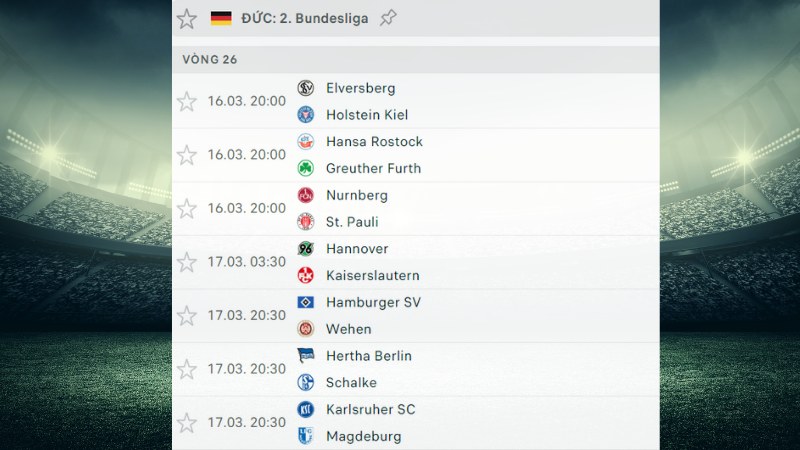
Task: Click the Schalke club logo
Action: pyautogui.click(x=306, y=383)
